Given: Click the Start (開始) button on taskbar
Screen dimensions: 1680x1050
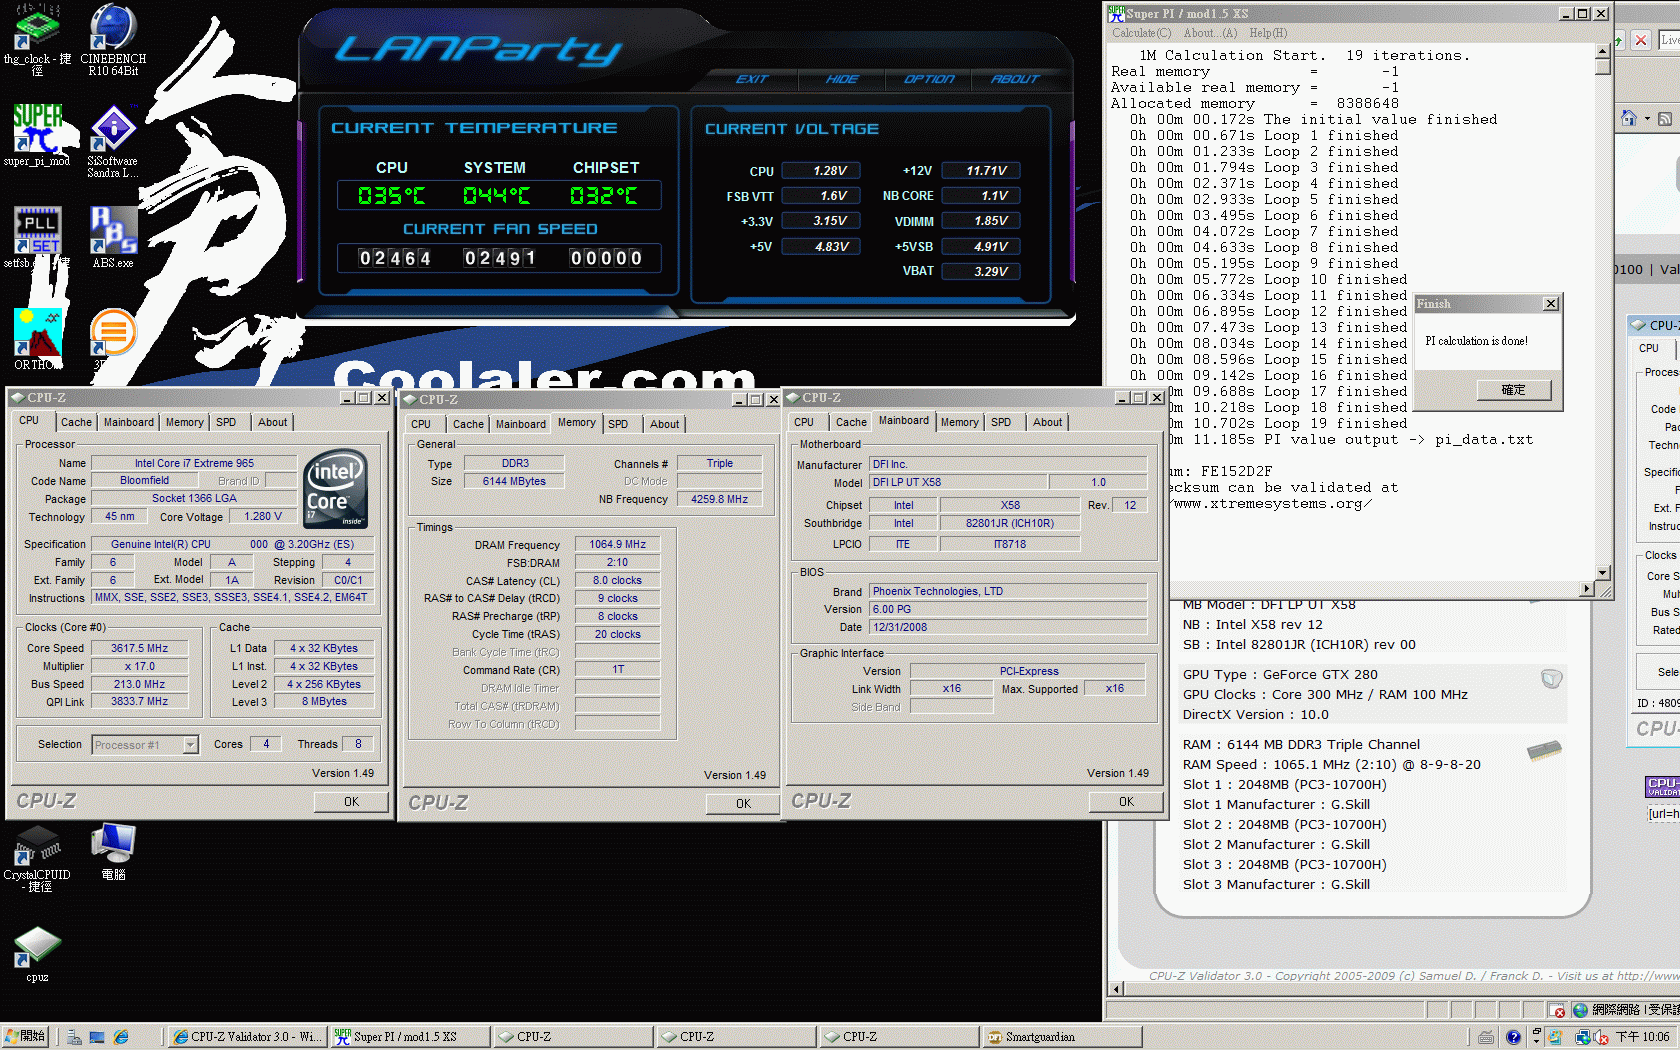Looking at the screenshot, I should point(26,1037).
